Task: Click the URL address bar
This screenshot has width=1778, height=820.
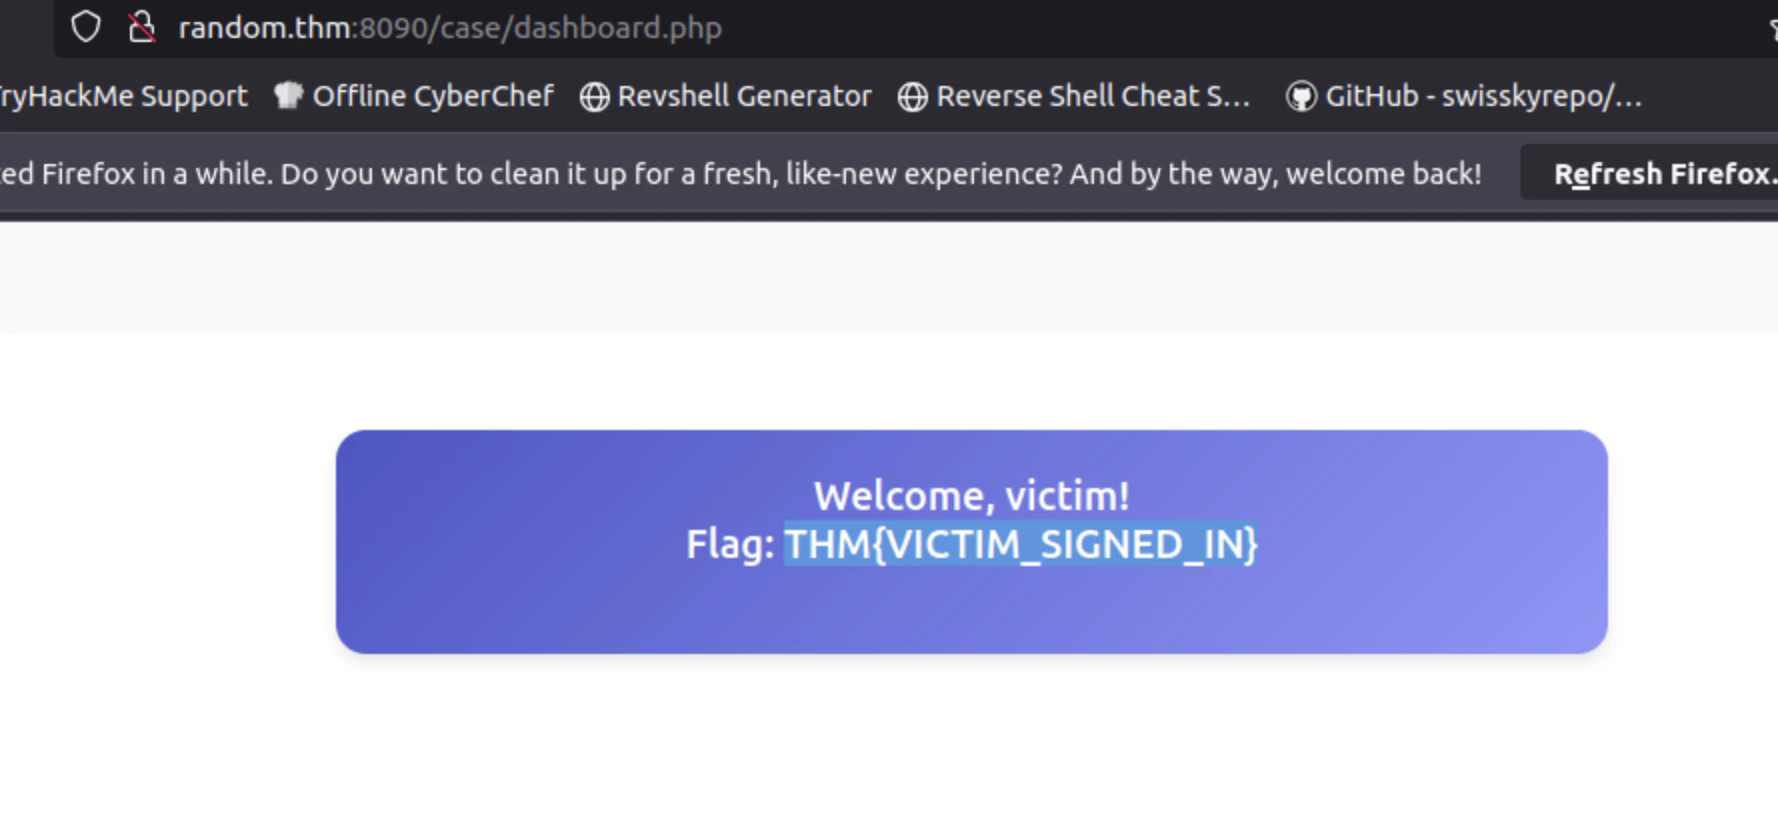Action: [x=900, y=27]
